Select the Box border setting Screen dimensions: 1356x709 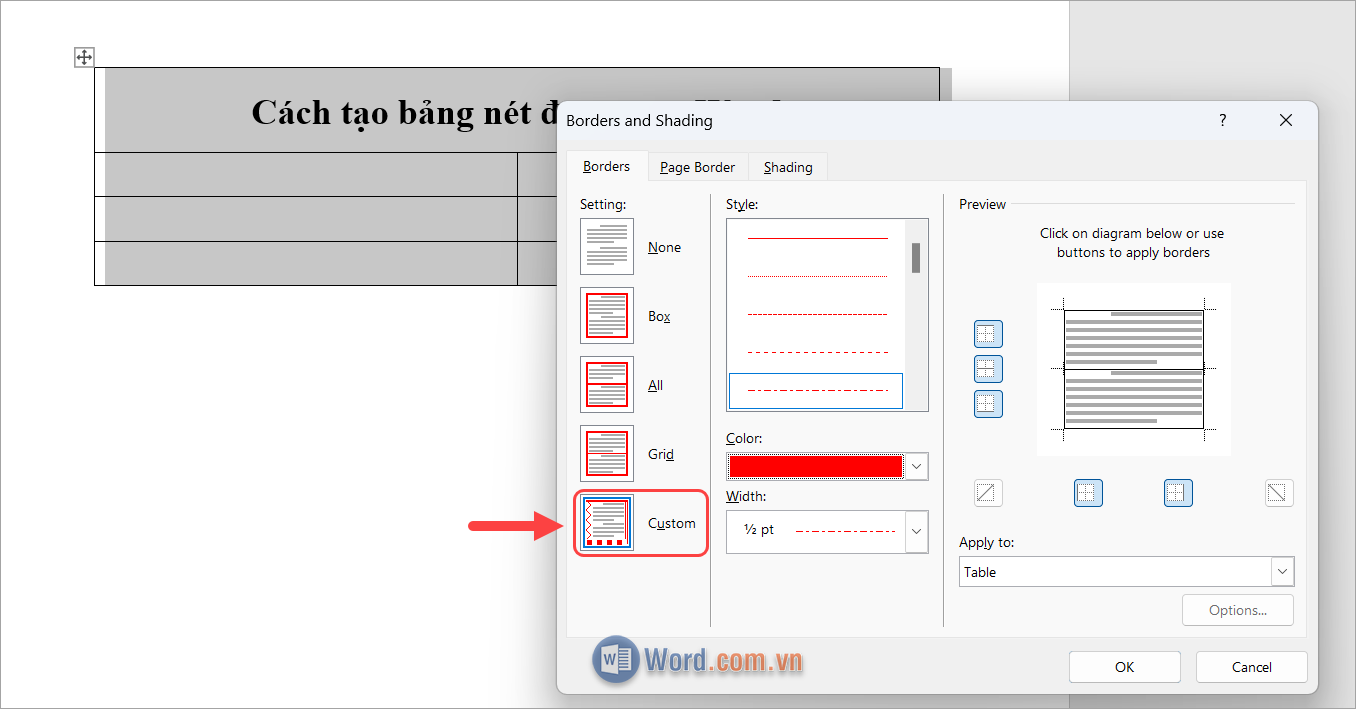pyautogui.click(x=607, y=315)
